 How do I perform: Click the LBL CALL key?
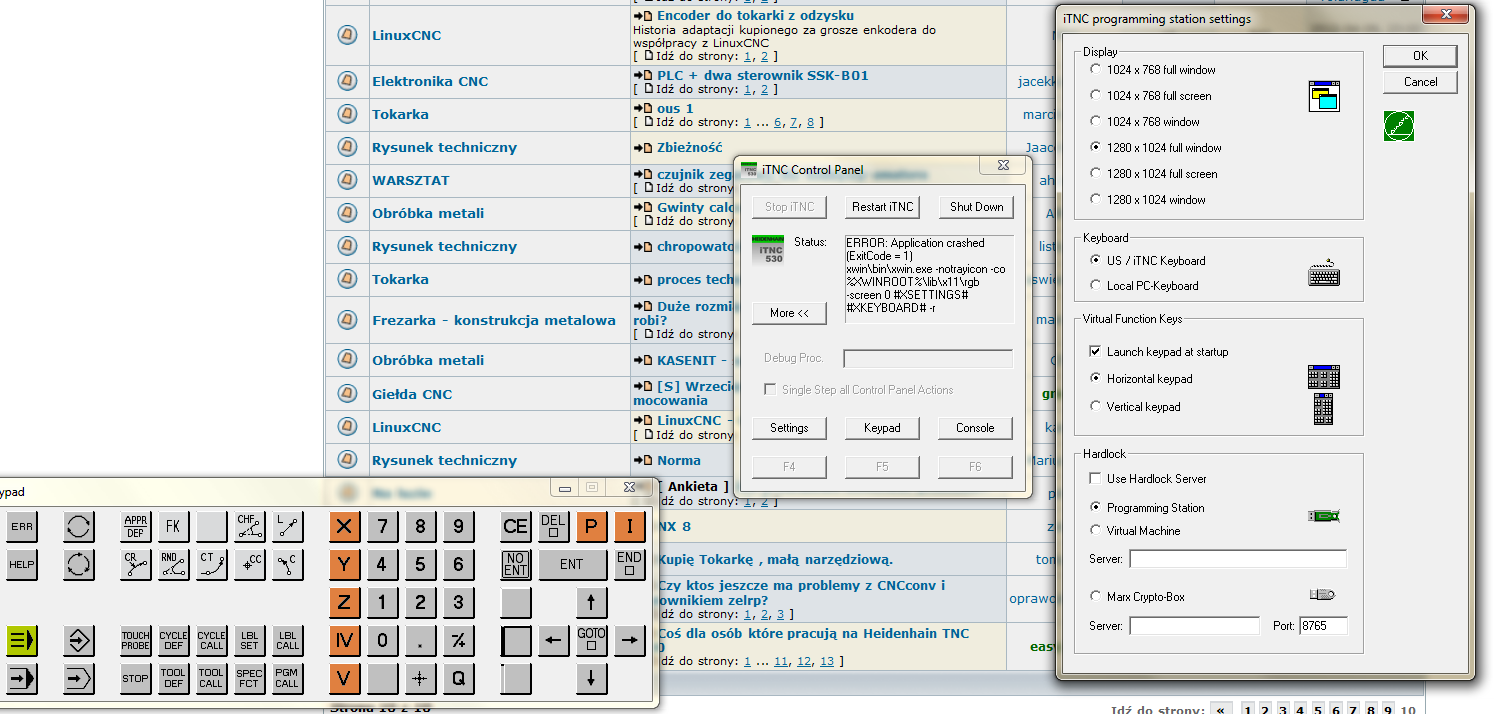point(288,640)
